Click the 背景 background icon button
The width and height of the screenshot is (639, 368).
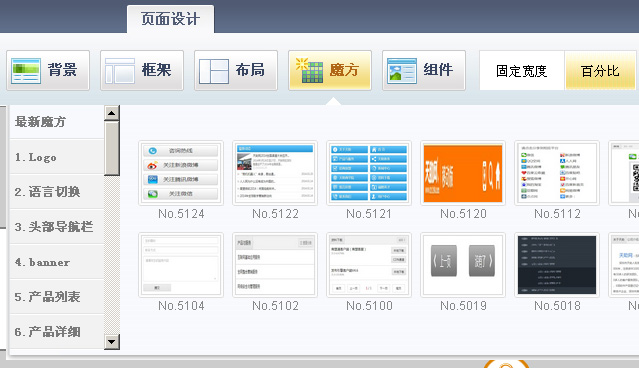(48, 70)
